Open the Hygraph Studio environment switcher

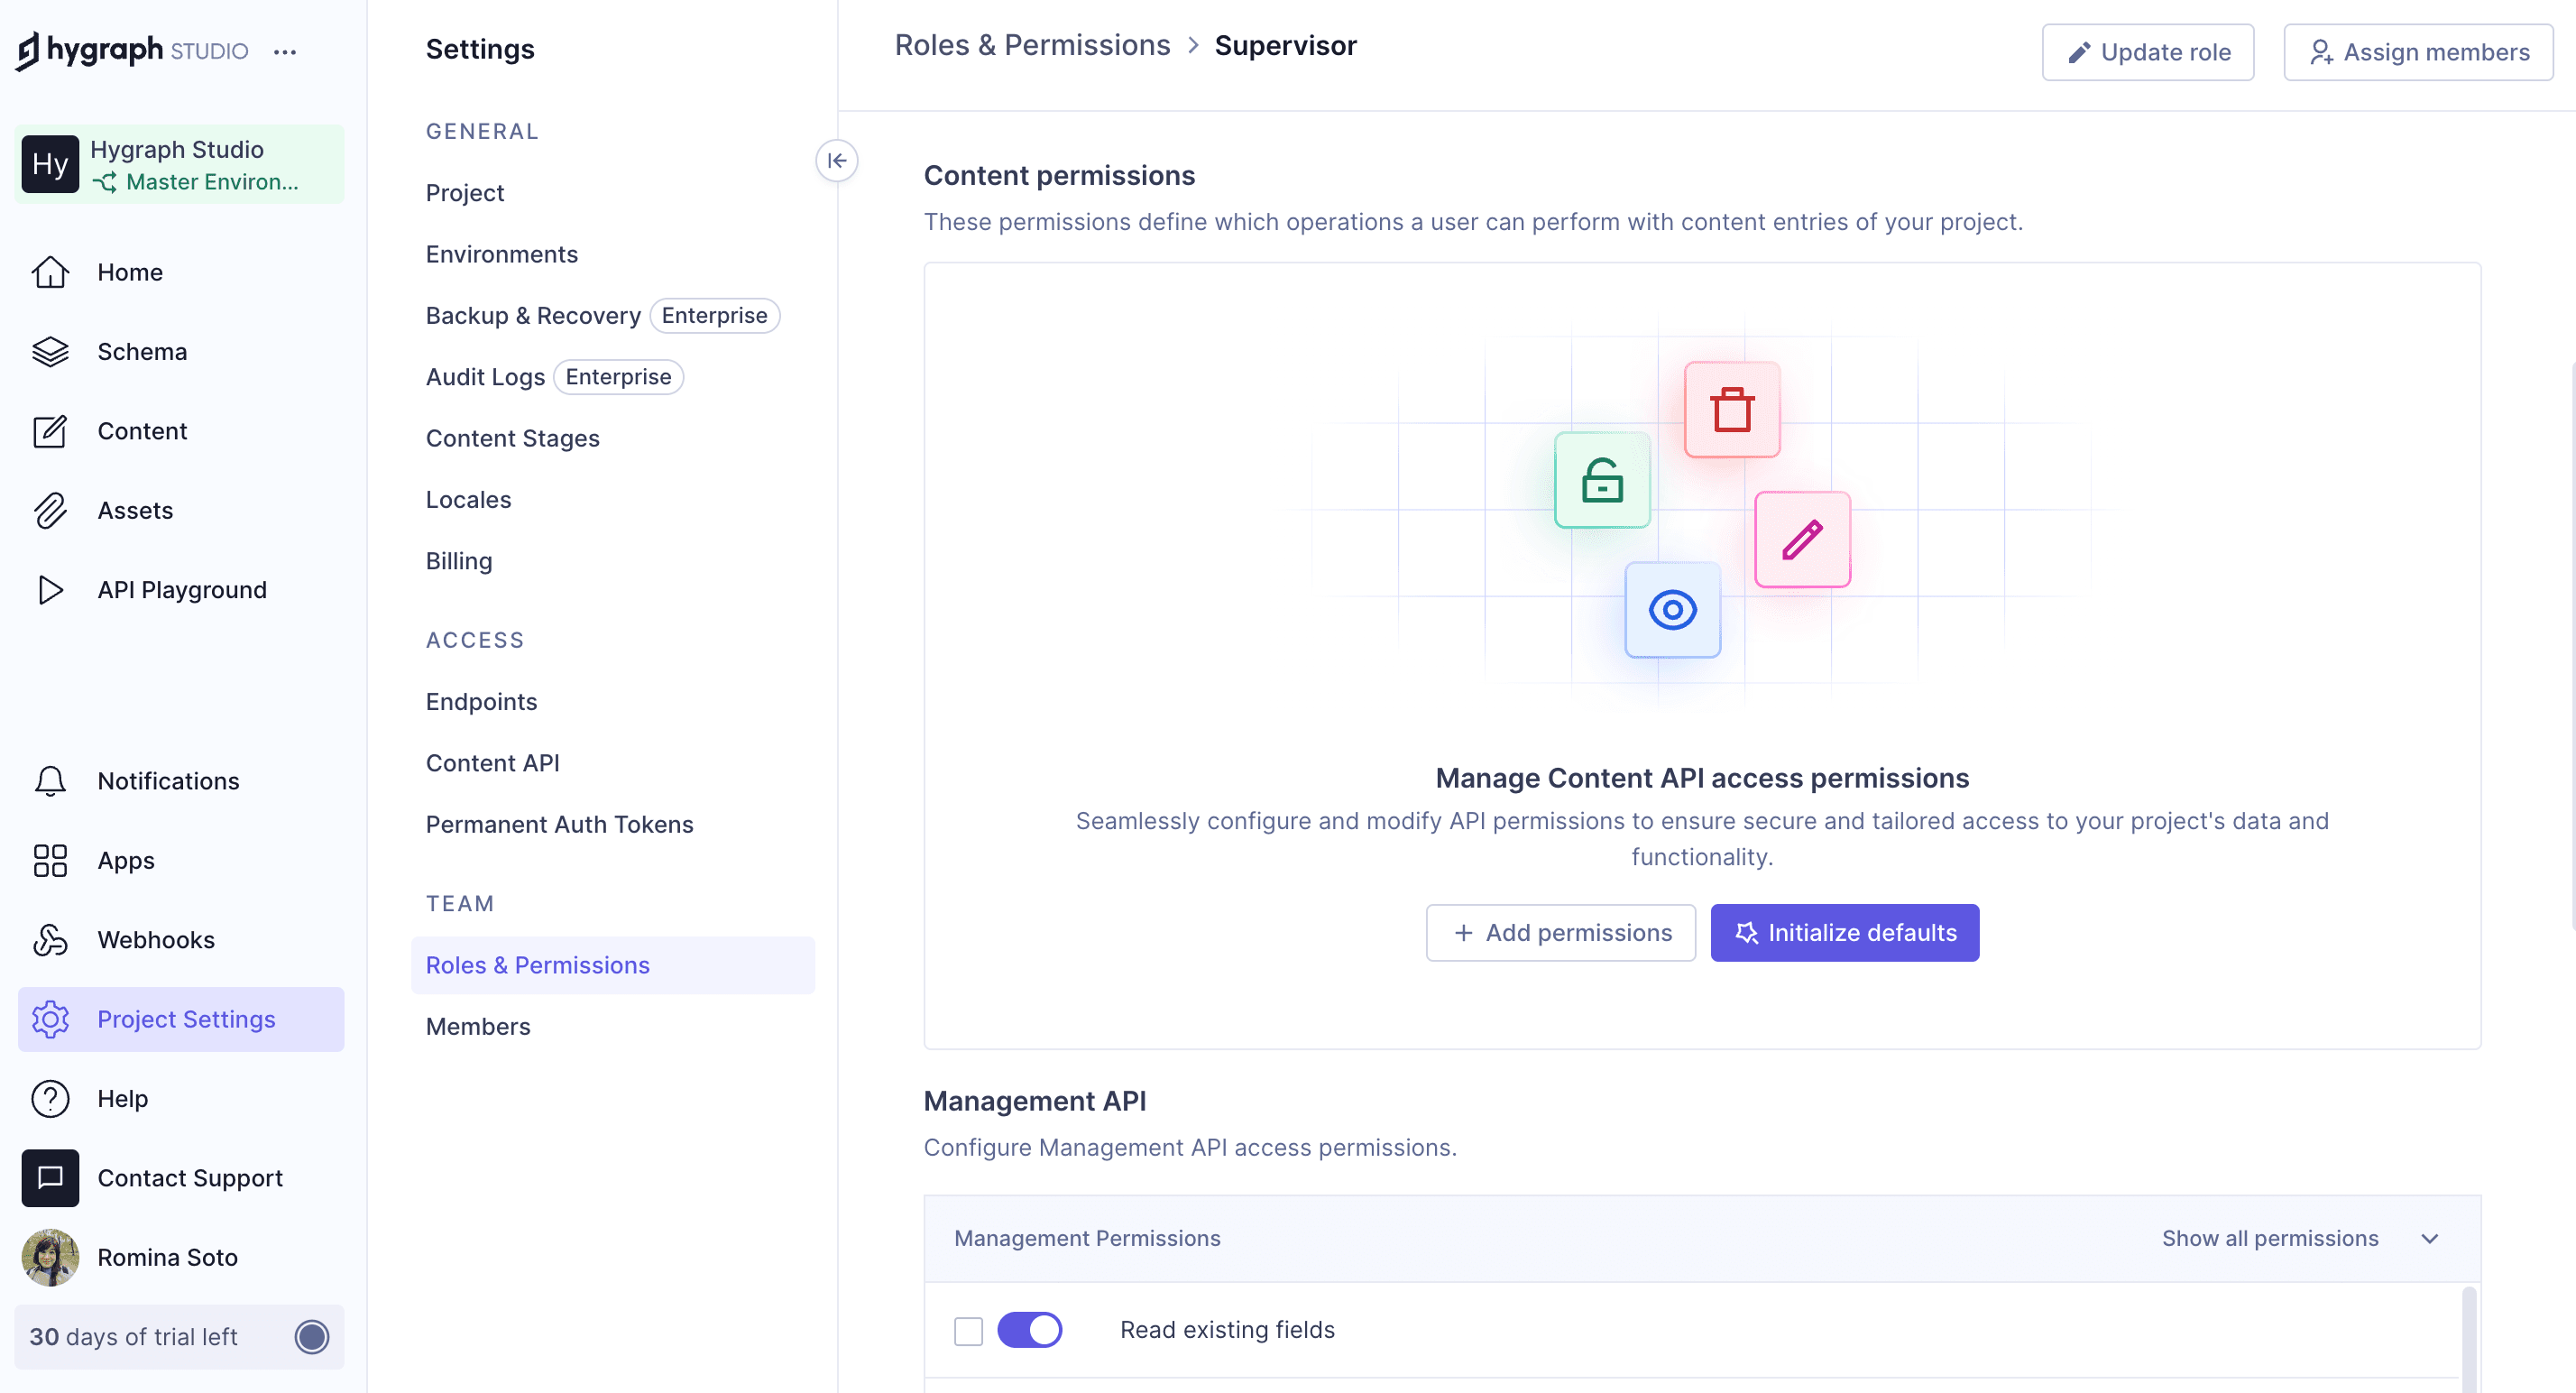[180, 165]
